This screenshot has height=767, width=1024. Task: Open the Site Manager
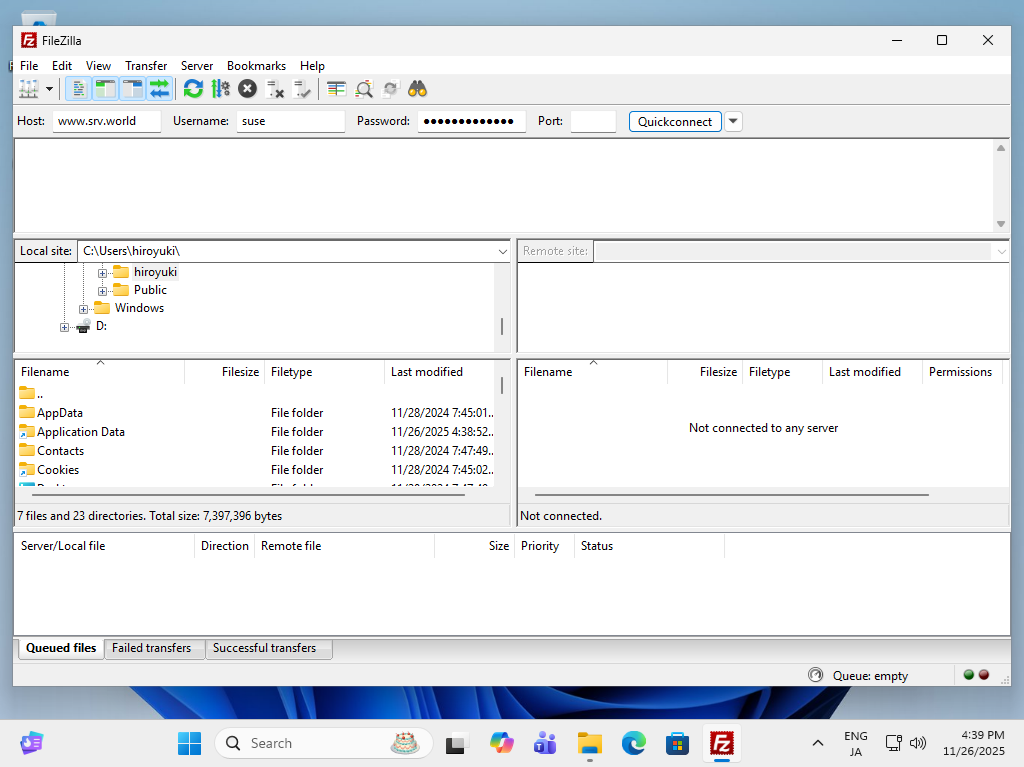tap(28, 89)
